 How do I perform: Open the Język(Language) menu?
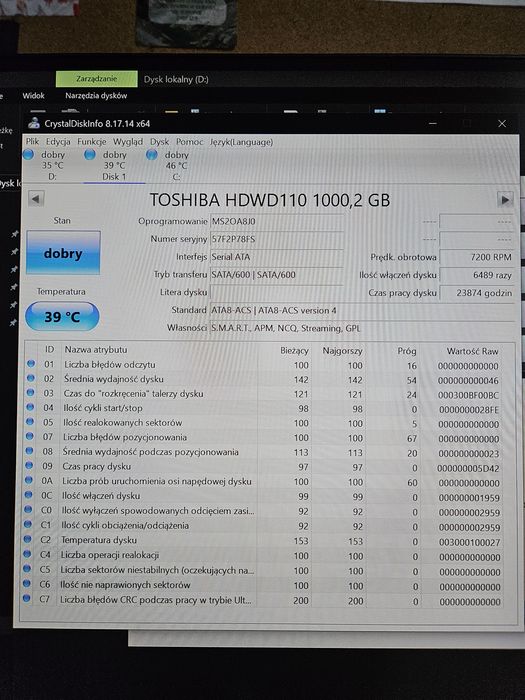pos(241,142)
